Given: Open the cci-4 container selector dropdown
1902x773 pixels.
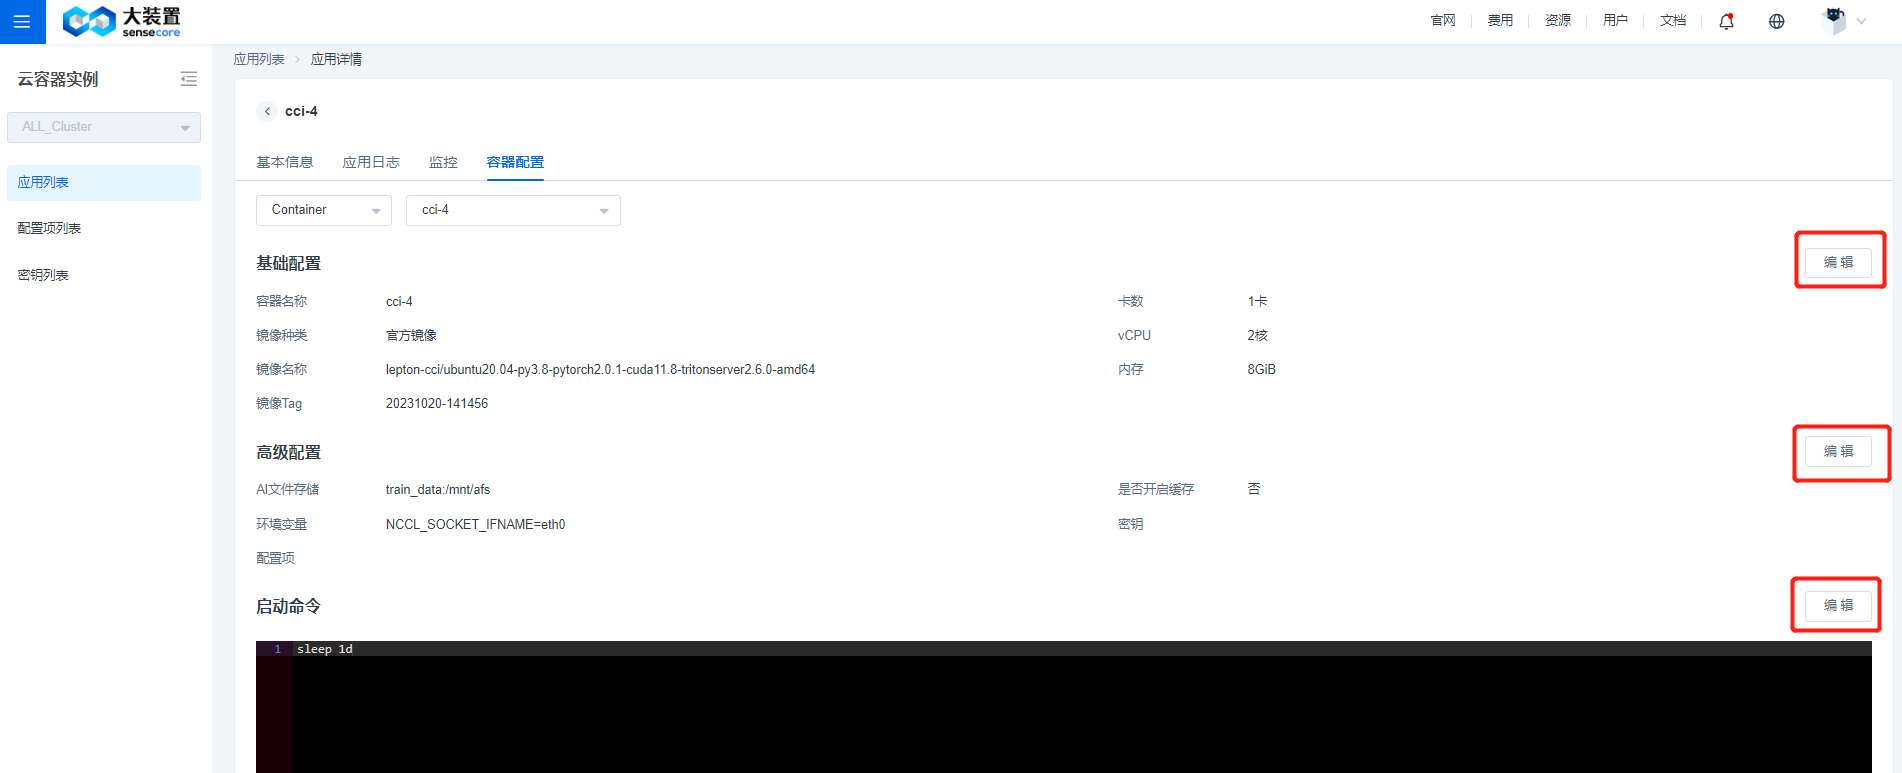Looking at the screenshot, I should [513, 210].
